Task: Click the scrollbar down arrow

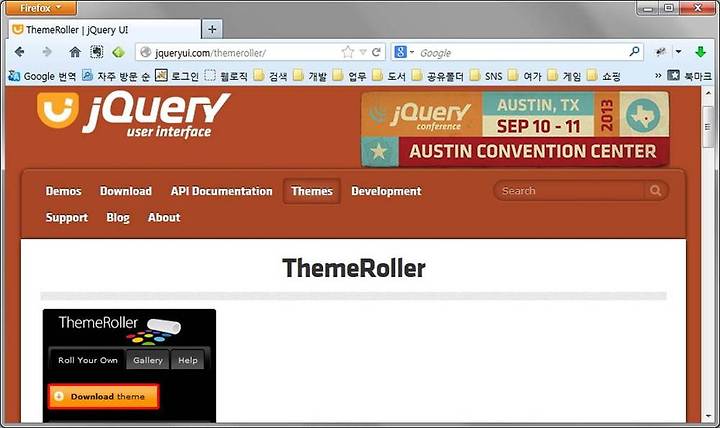Action: pos(708,417)
